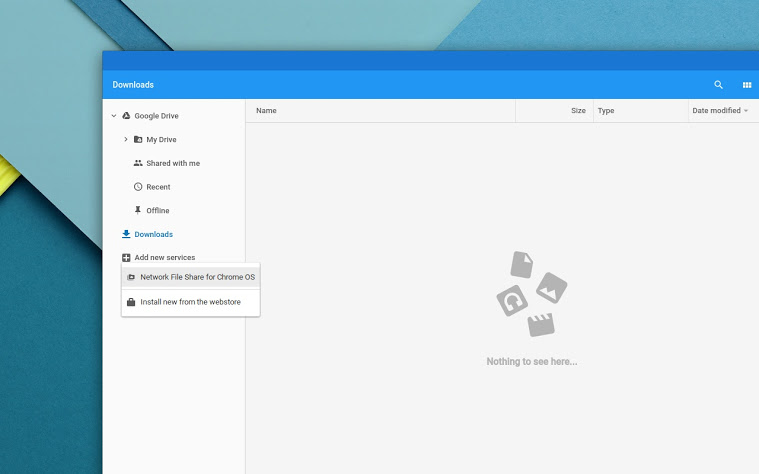The image size is (759, 474).
Task: Click the webstore bag icon
Action: [131, 302]
